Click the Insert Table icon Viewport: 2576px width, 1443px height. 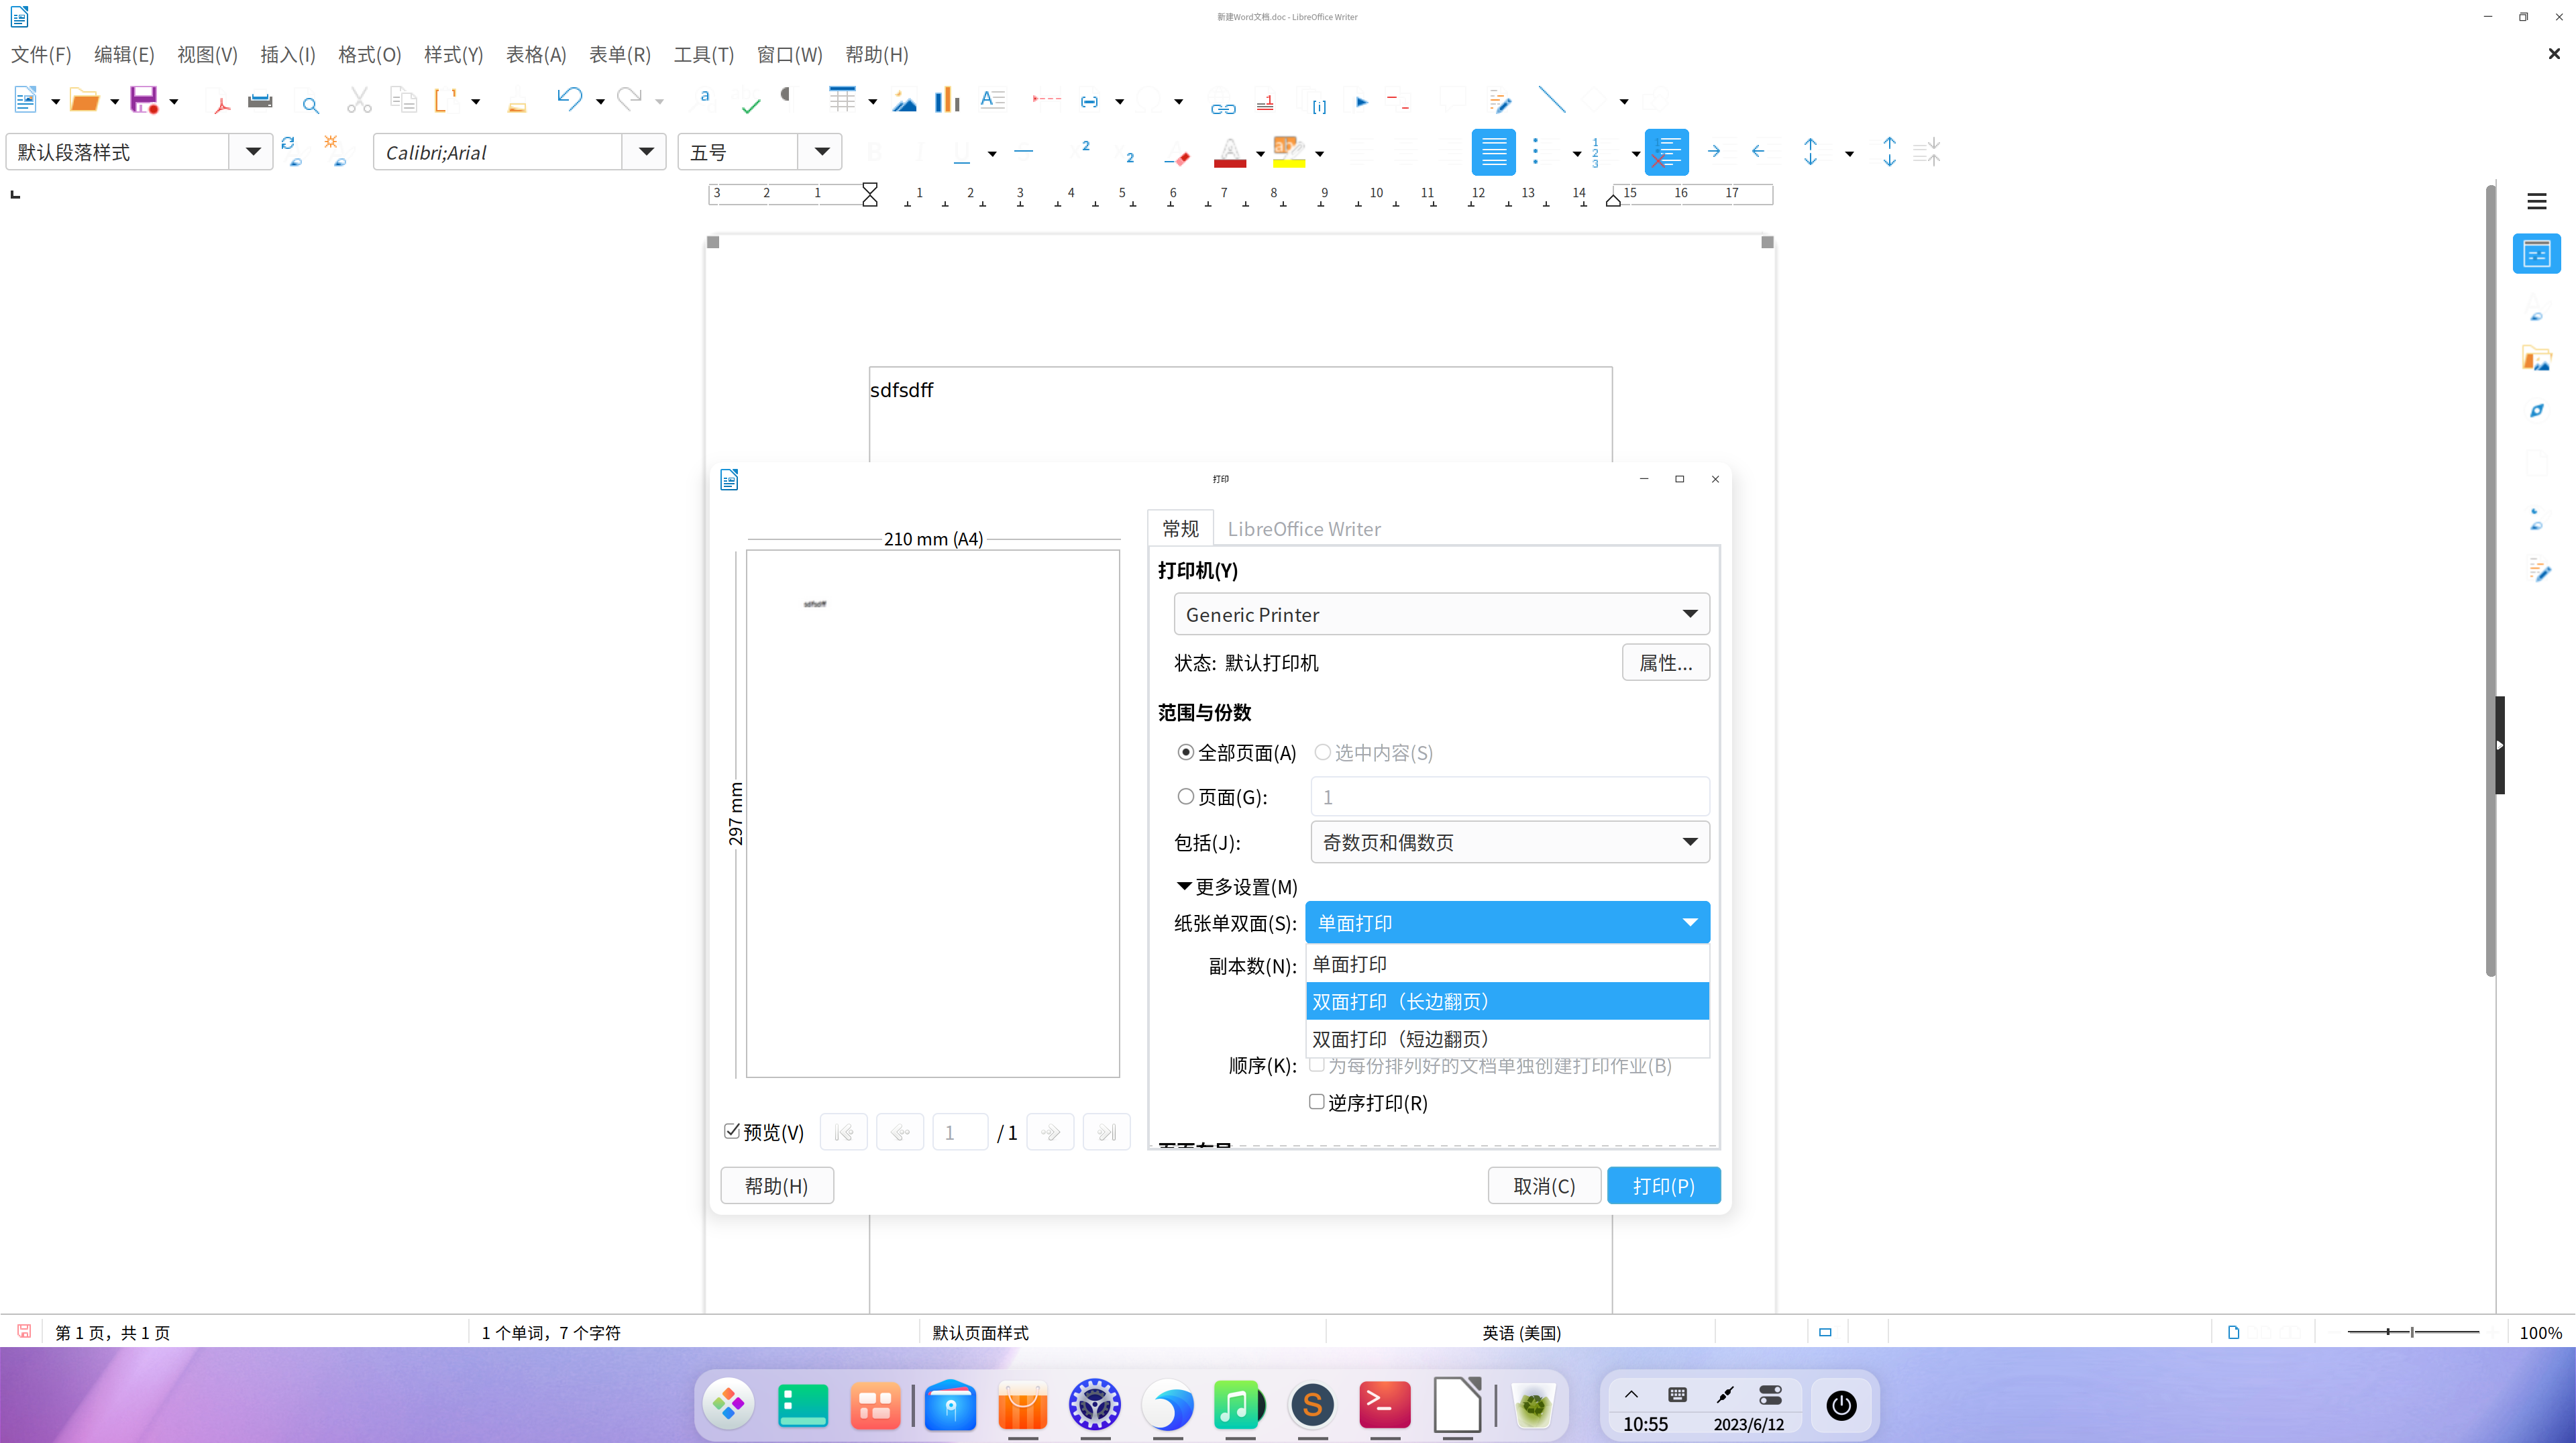pos(842,99)
